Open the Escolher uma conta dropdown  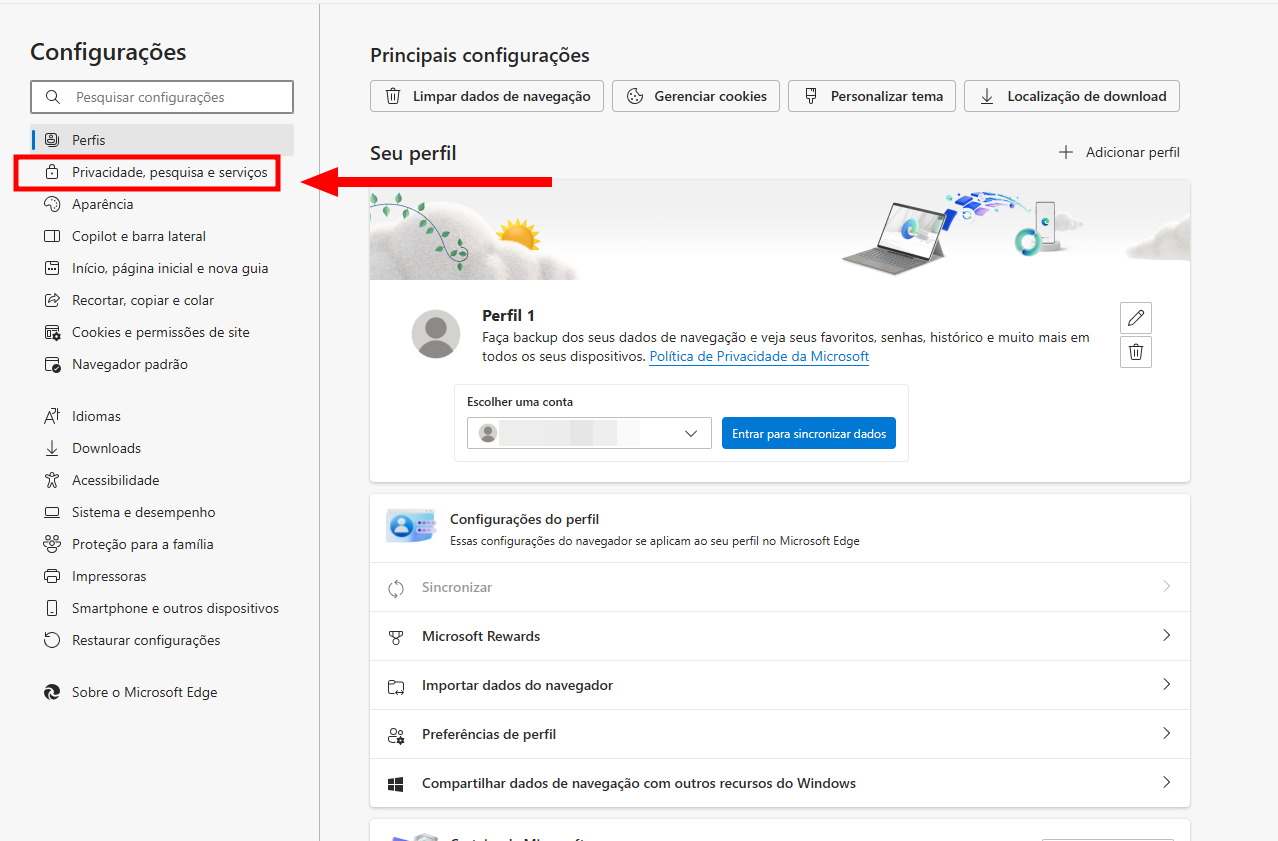coord(588,433)
